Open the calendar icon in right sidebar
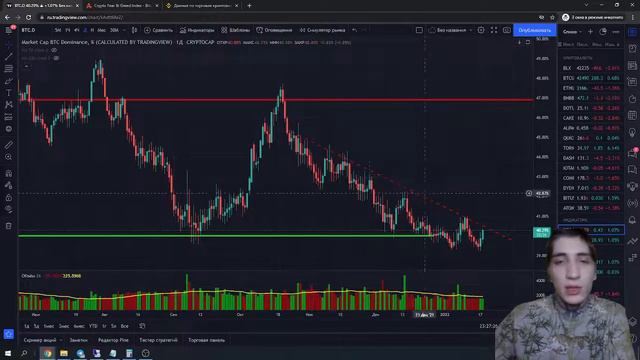Viewport: 640px width, 360px height. coord(632,116)
